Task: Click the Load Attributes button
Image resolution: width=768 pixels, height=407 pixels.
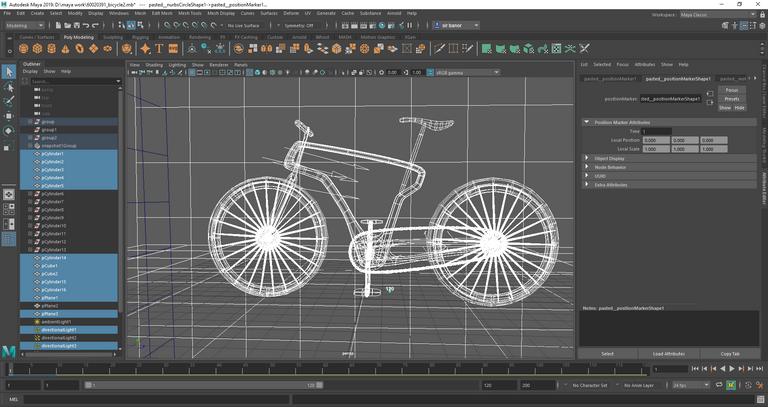Action: coord(669,353)
